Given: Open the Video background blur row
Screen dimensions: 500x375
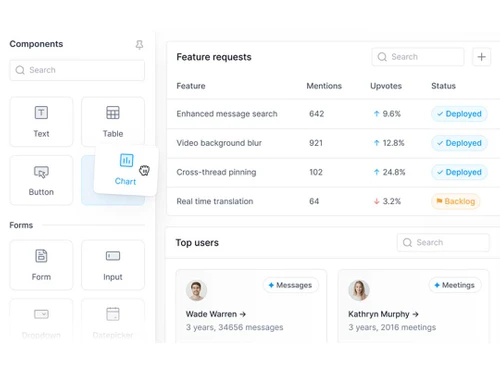Looking at the screenshot, I should tap(333, 143).
